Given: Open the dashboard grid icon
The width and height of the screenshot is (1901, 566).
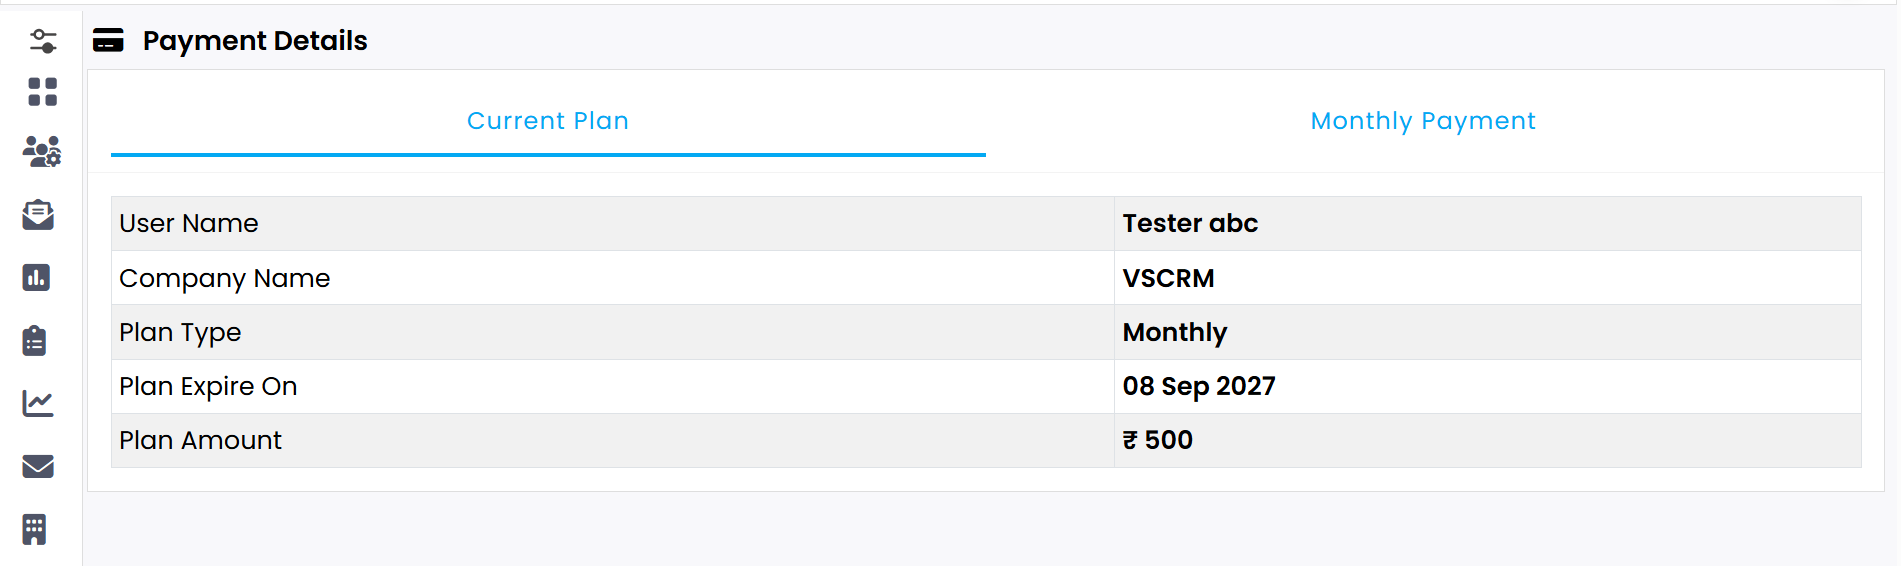Looking at the screenshot, I should [42, 92].
